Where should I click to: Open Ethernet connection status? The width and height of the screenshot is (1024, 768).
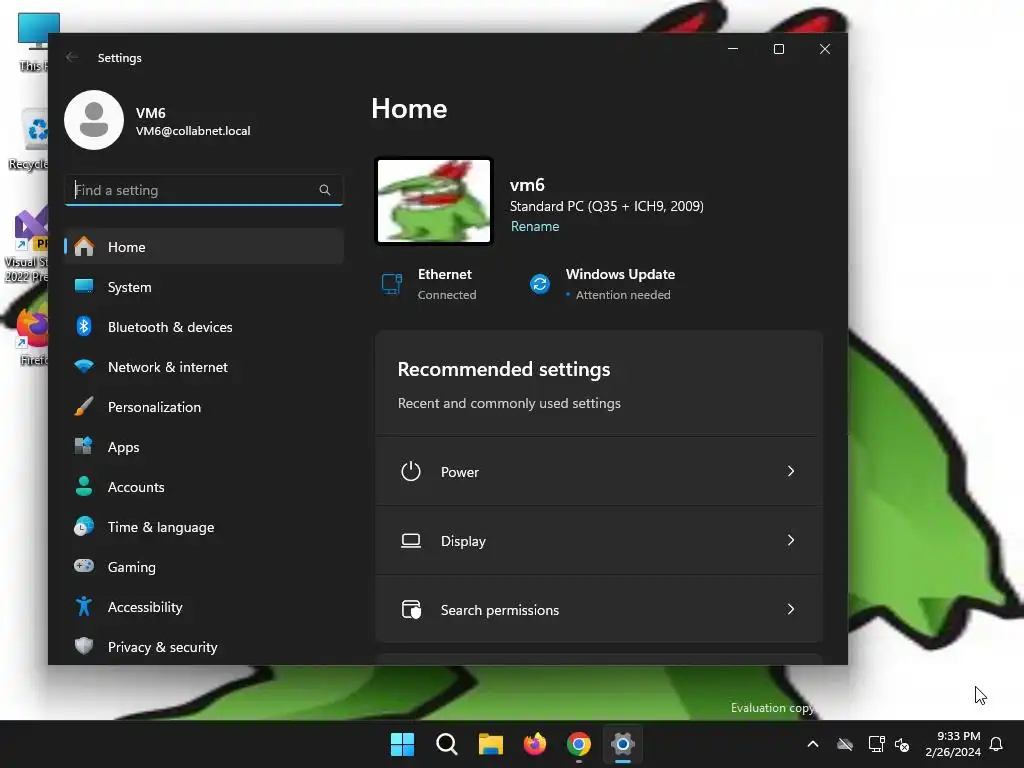click(430, 284)
